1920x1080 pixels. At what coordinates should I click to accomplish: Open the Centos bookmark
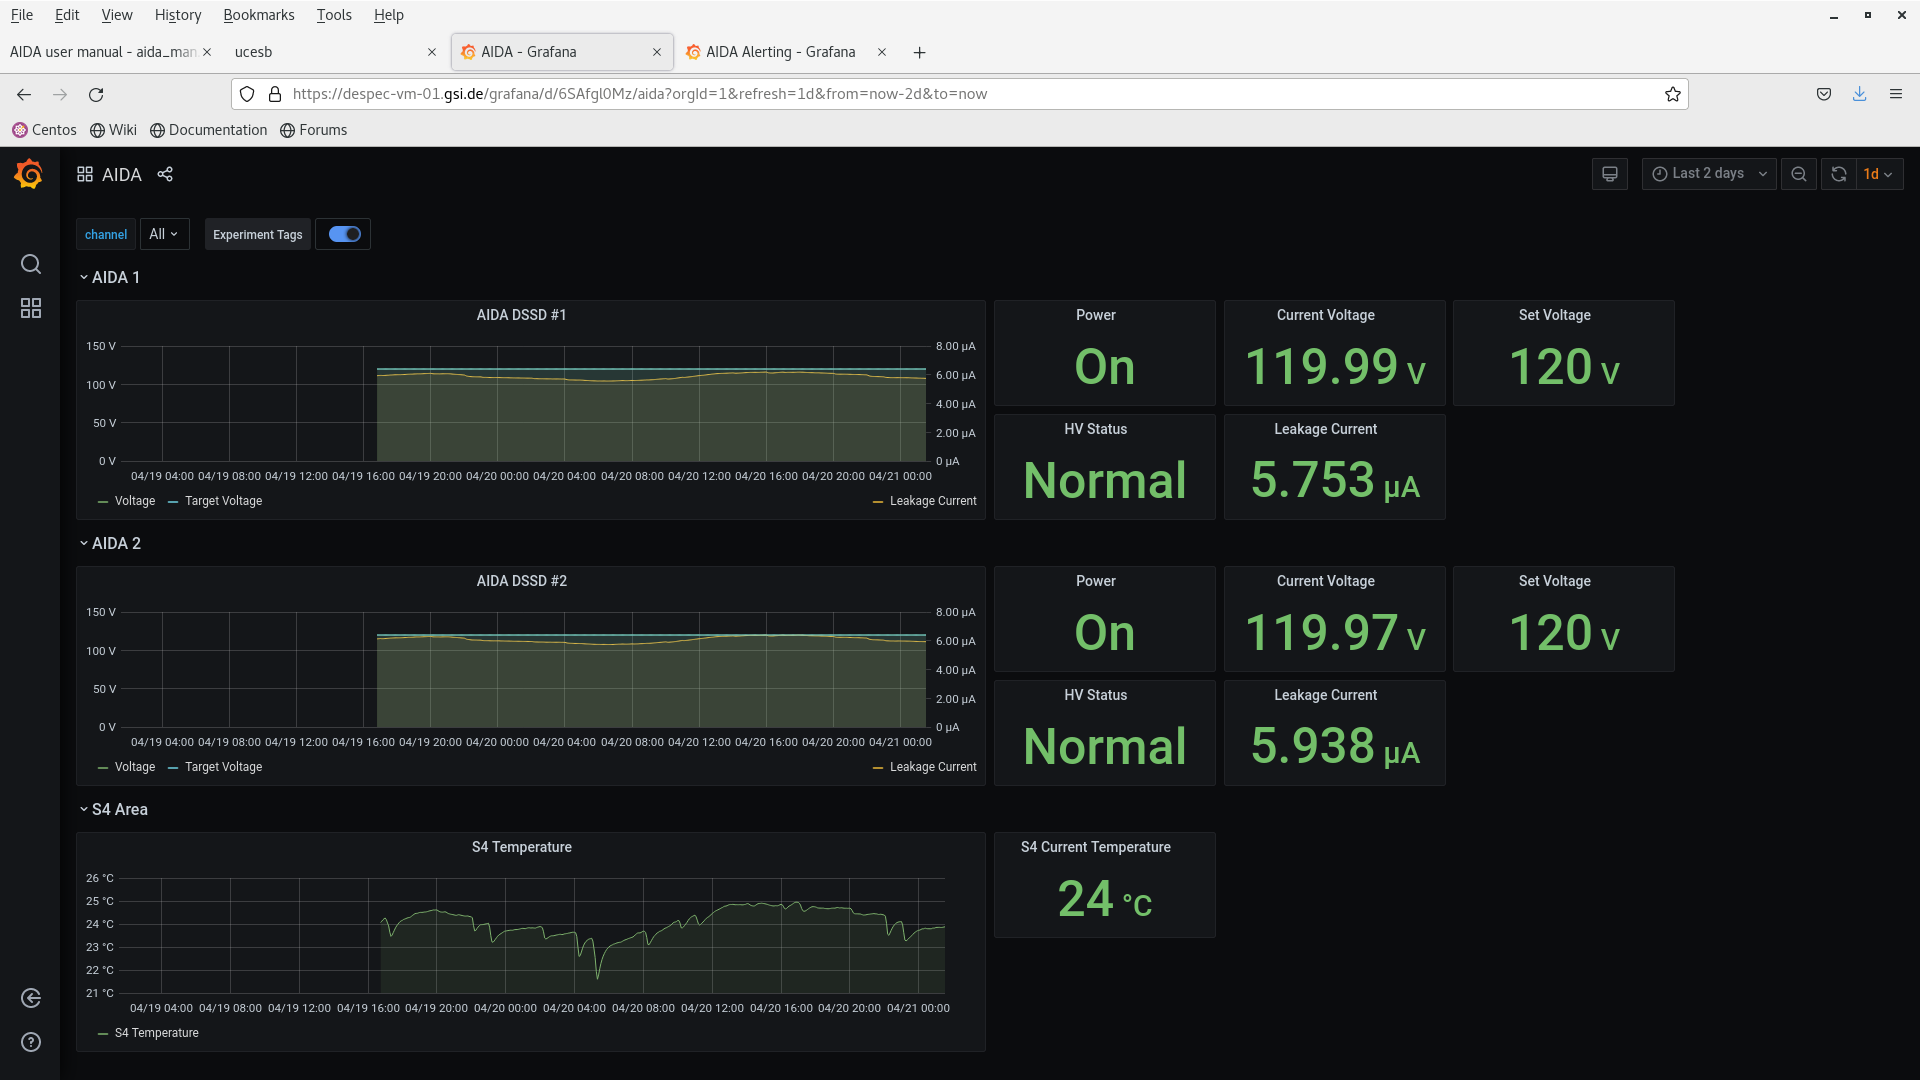point(44,130)
